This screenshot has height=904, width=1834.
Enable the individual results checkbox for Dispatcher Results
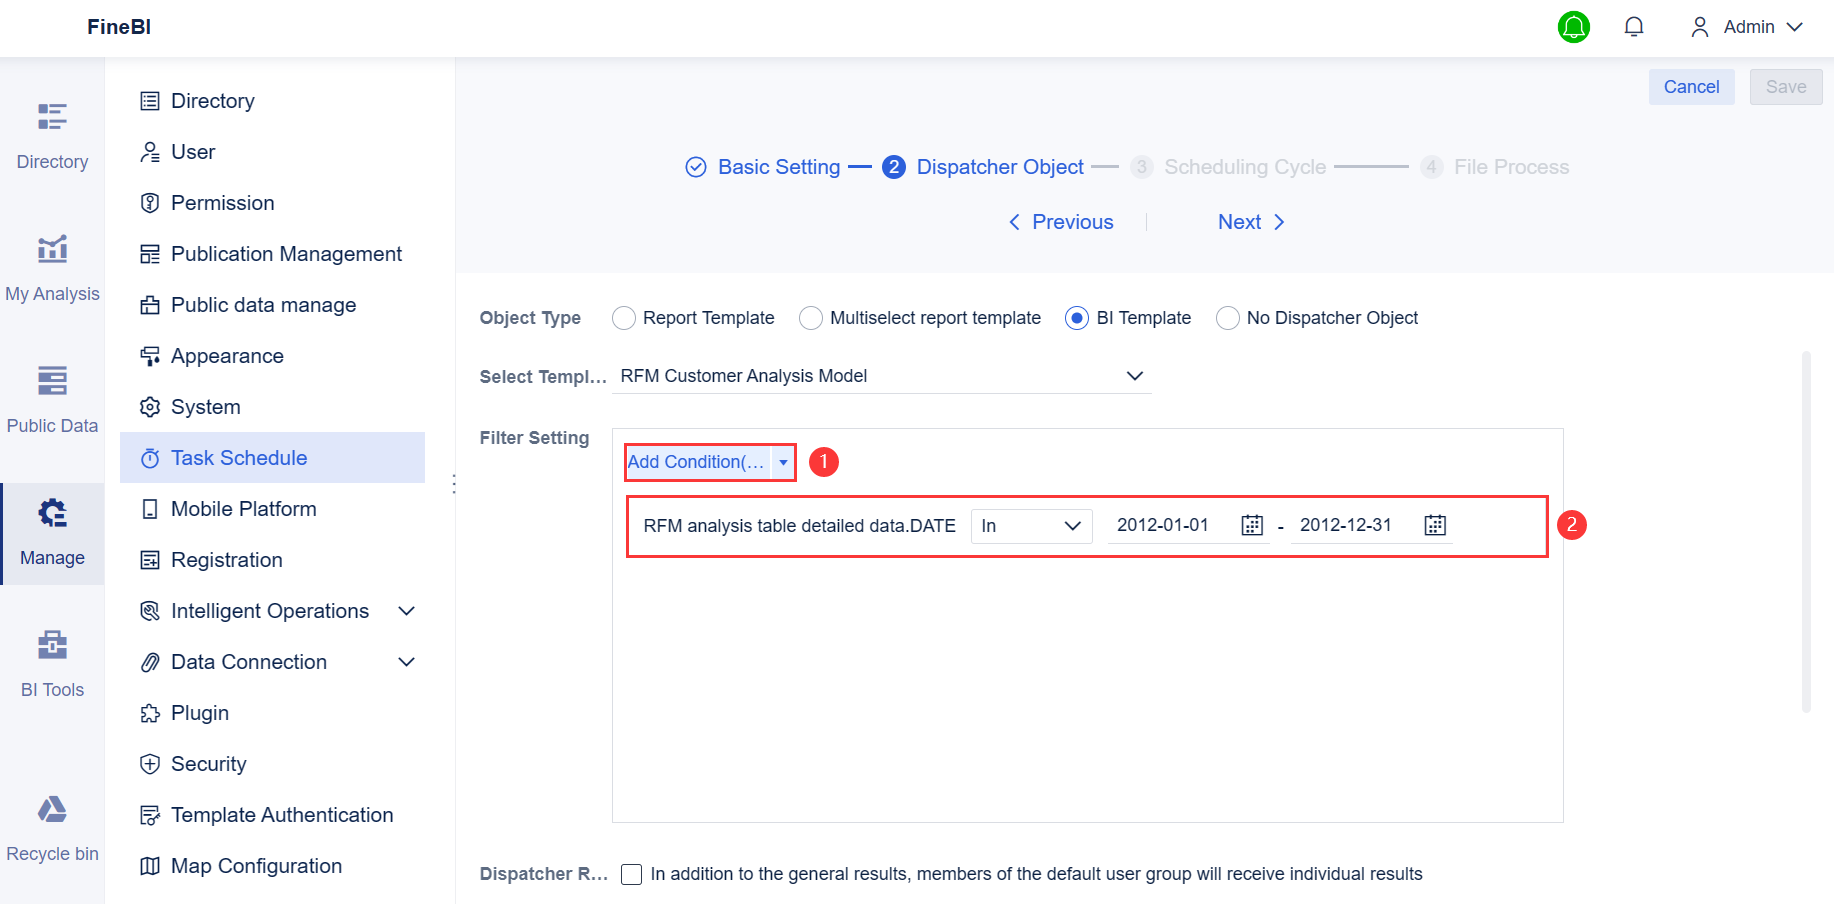(x=631, y=874)
